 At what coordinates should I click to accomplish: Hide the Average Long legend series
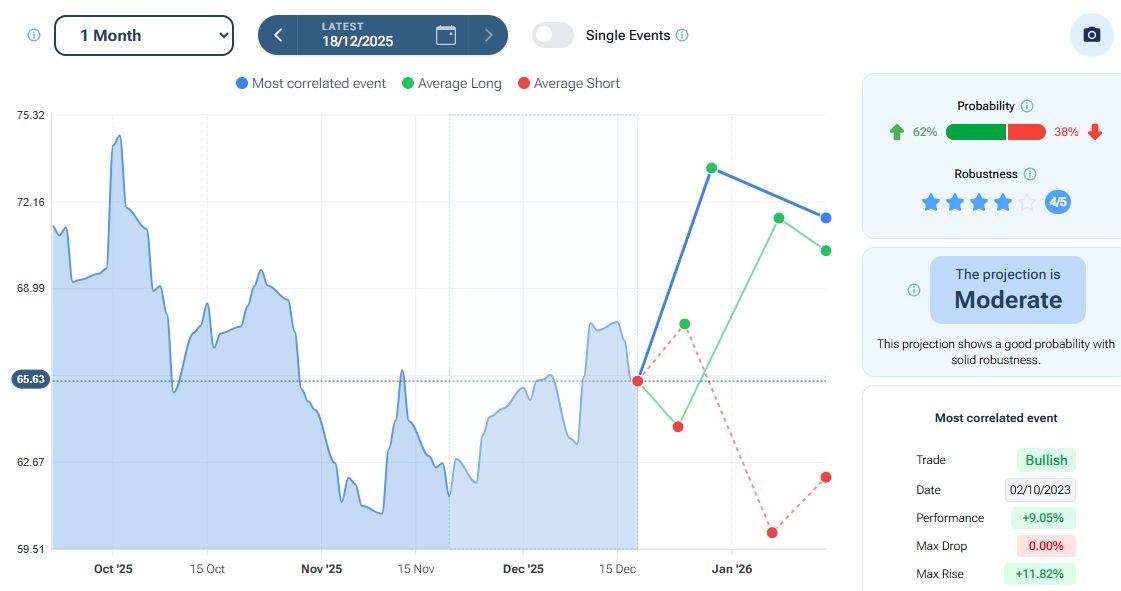click(x=451, y=84)
